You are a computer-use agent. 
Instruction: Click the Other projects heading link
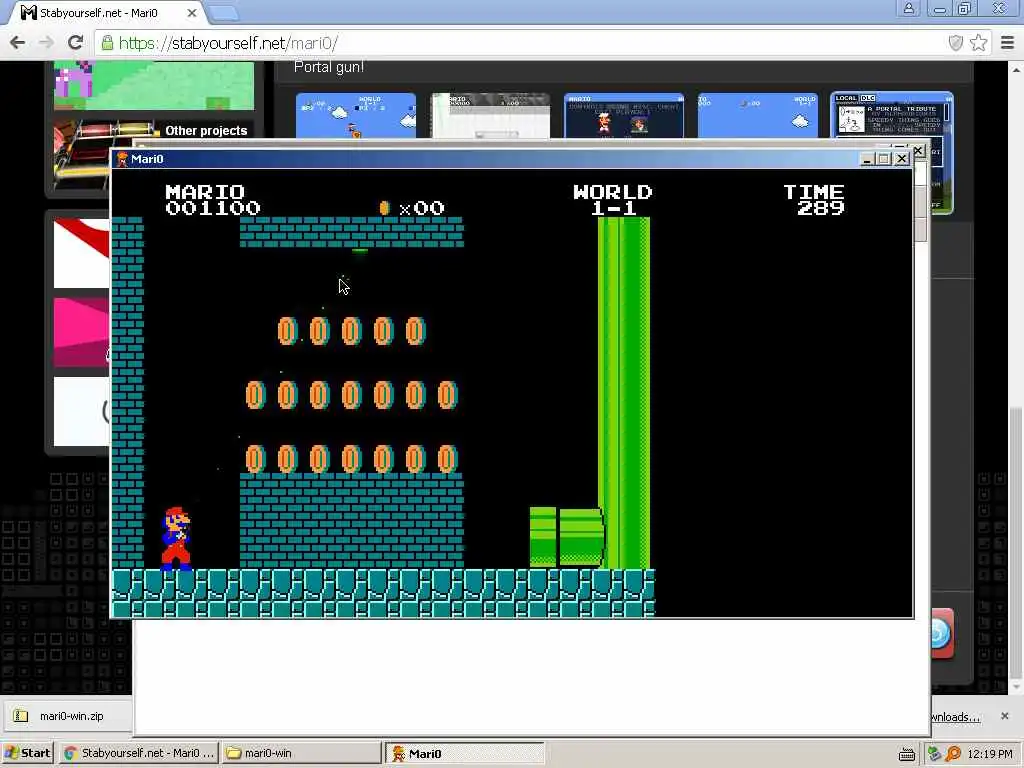(206, 131)
